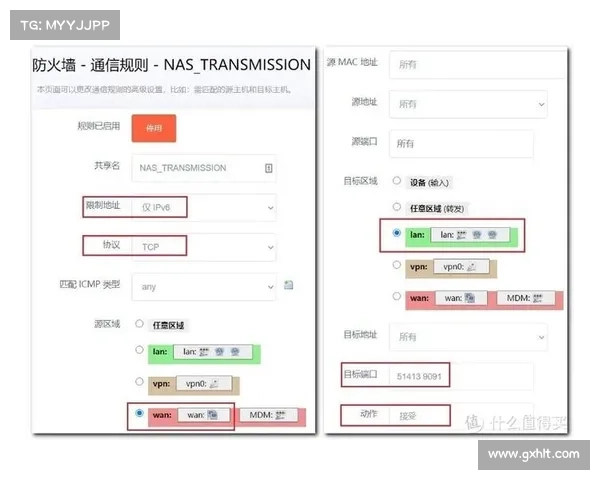Click the 源 MAC 地址 input field
Image resolution: width=600 pixels, height=480 pixels.
click(477, 64)
